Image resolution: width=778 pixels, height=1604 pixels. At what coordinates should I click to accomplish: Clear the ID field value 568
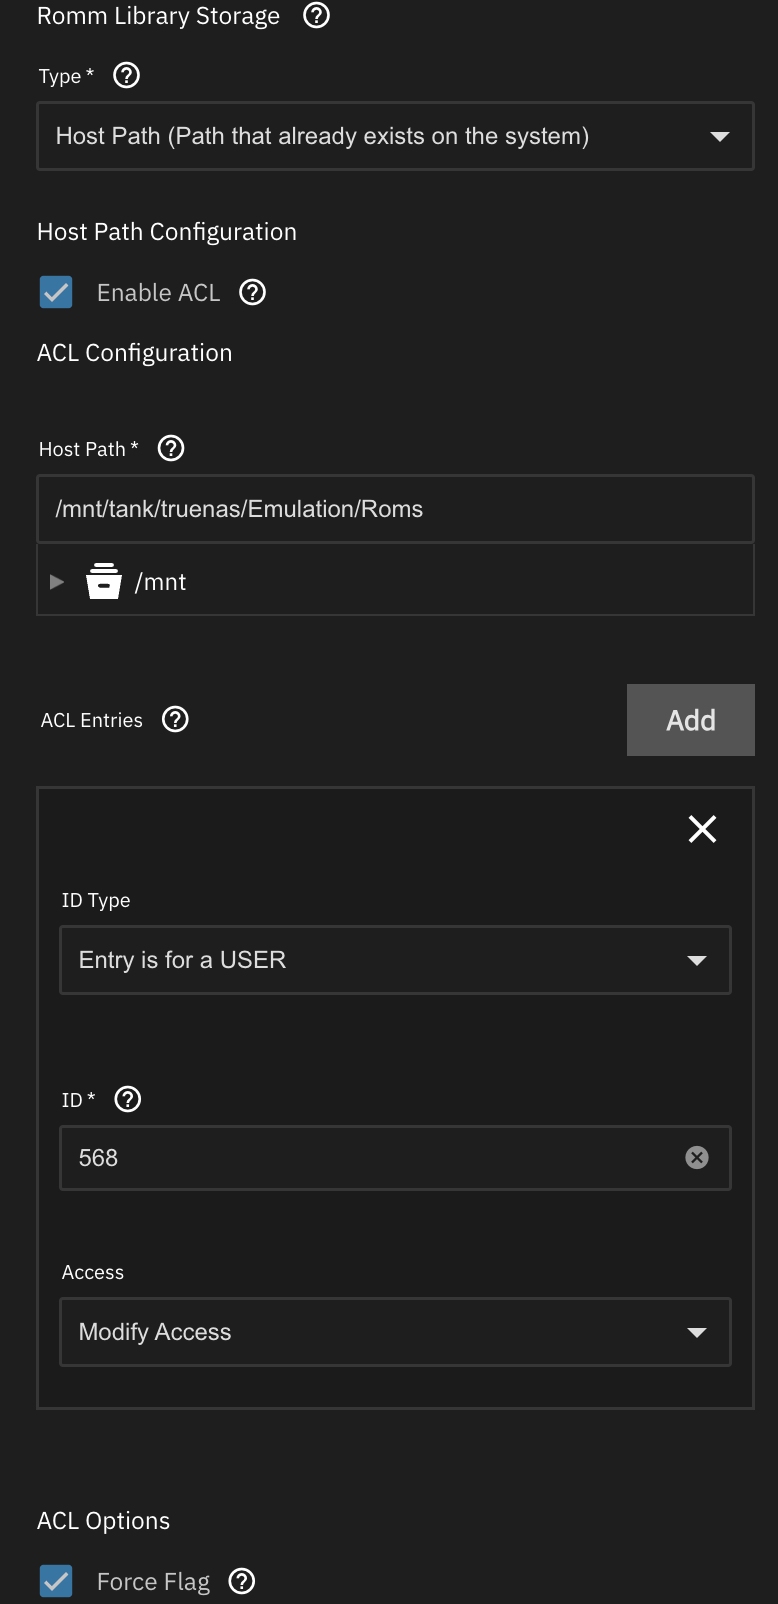point(697,1158)
